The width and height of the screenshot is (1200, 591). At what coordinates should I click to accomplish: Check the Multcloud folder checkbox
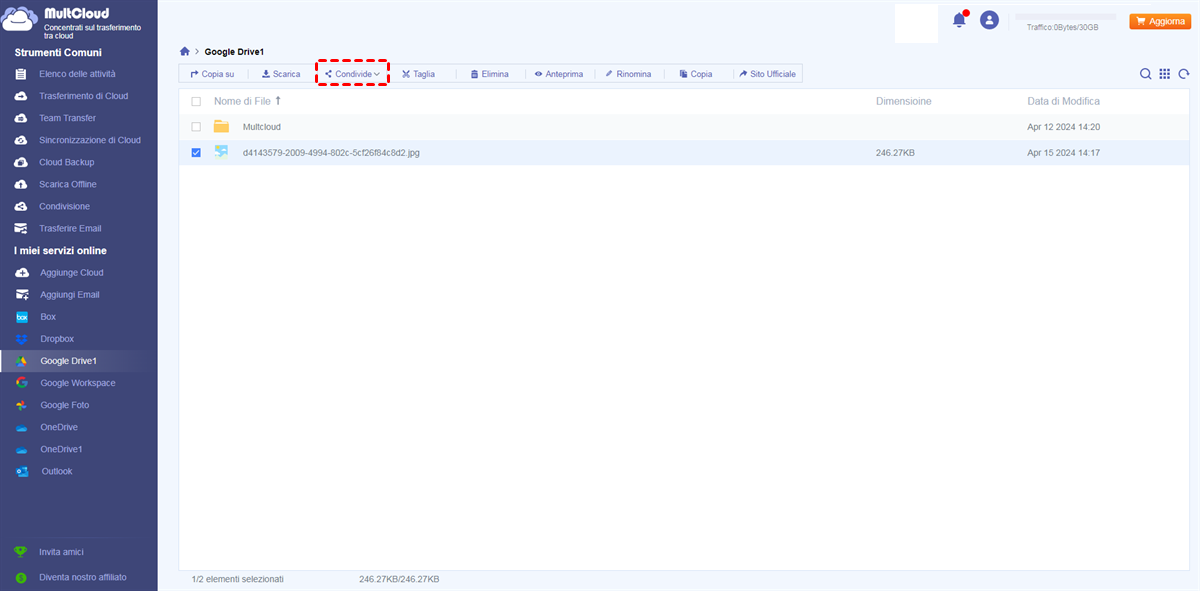[196, 127]
